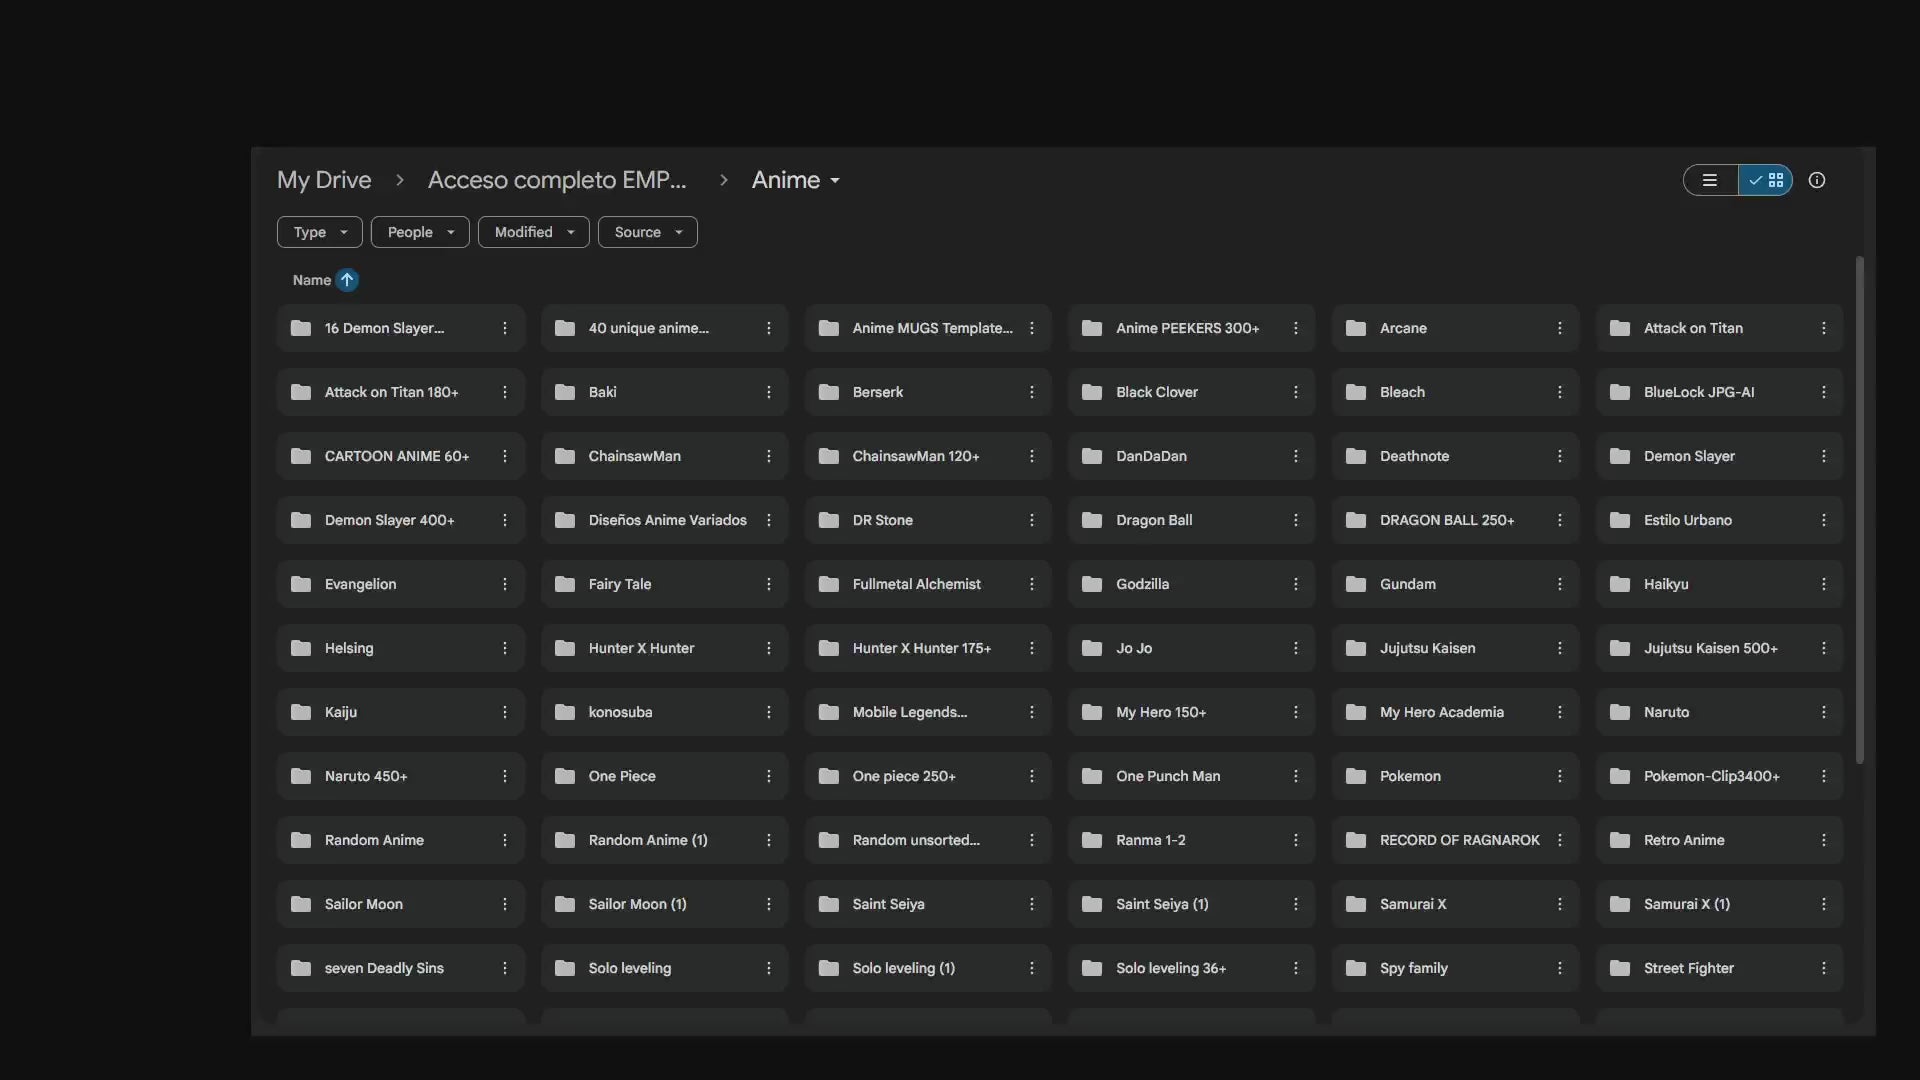
Task: Click the vertical scrollbar of folder list
Action: (1859, 510)
